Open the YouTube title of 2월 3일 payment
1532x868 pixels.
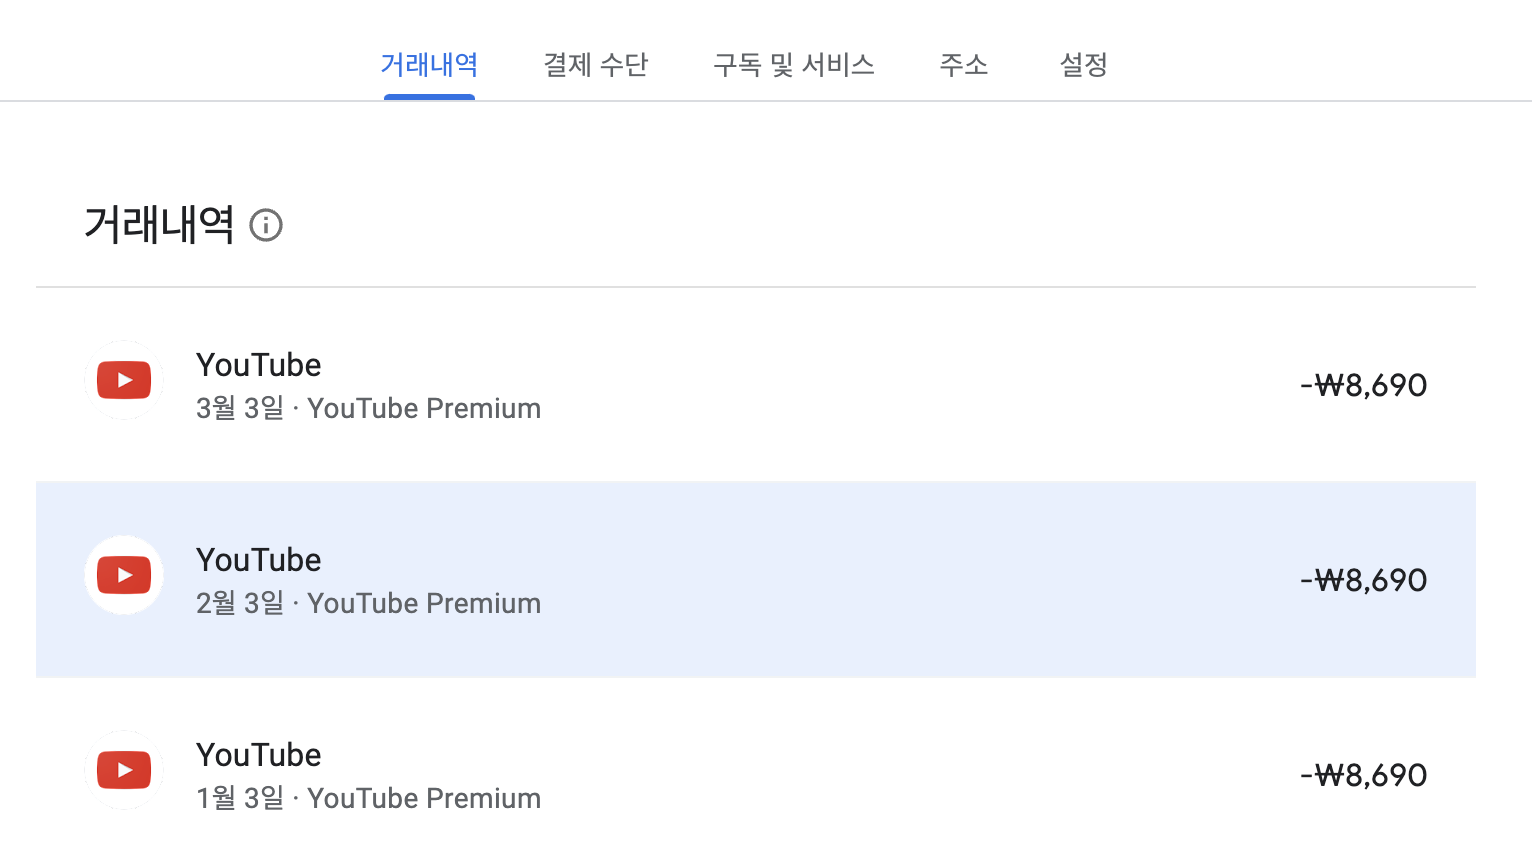258,560
